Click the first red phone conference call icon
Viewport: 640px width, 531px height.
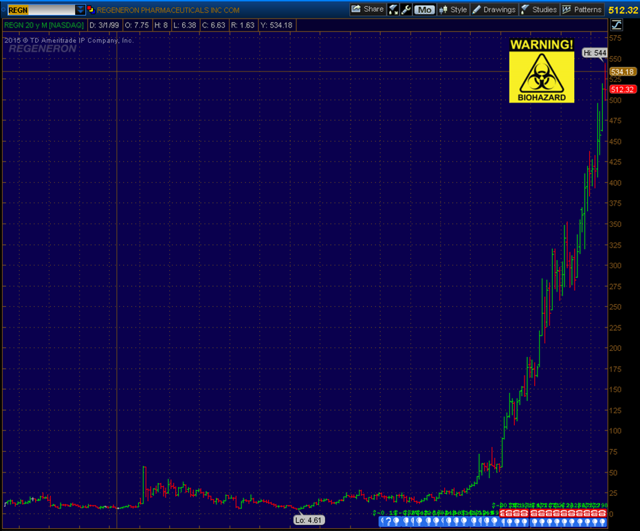pyautogui.click(x=503, y=513)
